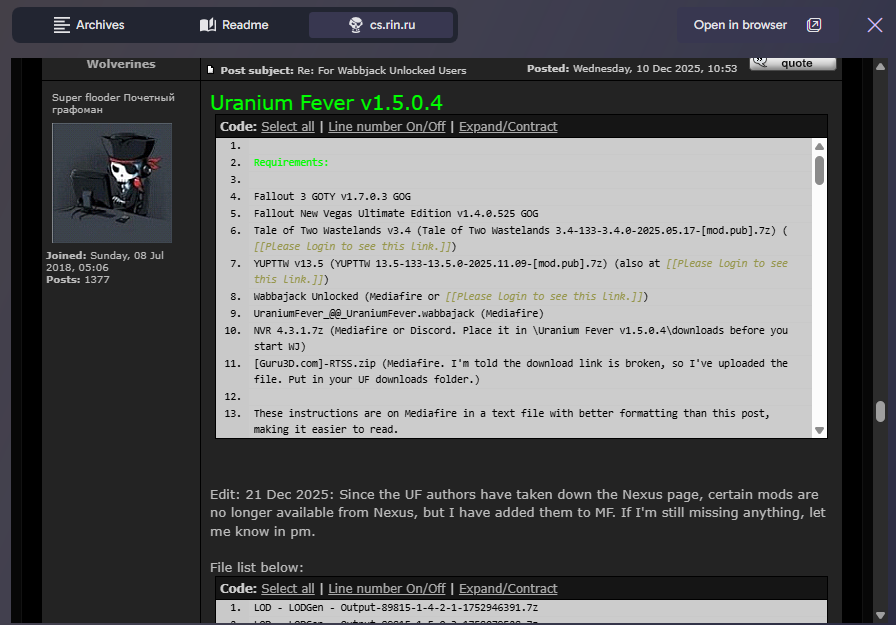896x625 pixels.
Task: Click line Fallout 3 GOTY v1.7.0.3 GOG
Action: [x=332, y=197]
